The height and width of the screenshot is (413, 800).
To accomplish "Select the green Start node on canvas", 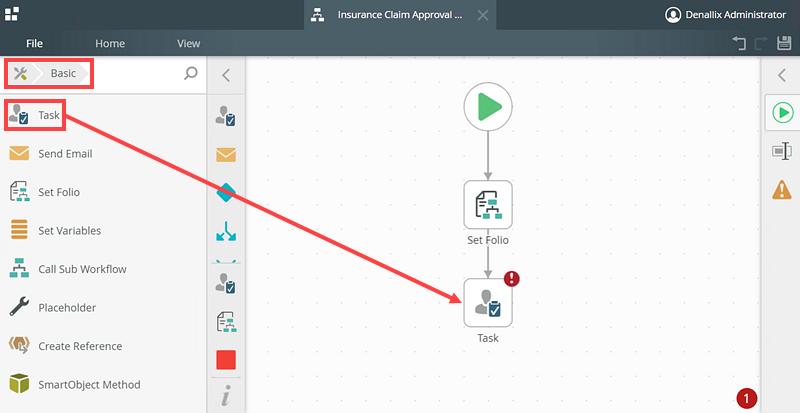I will (x=488, y=107).
